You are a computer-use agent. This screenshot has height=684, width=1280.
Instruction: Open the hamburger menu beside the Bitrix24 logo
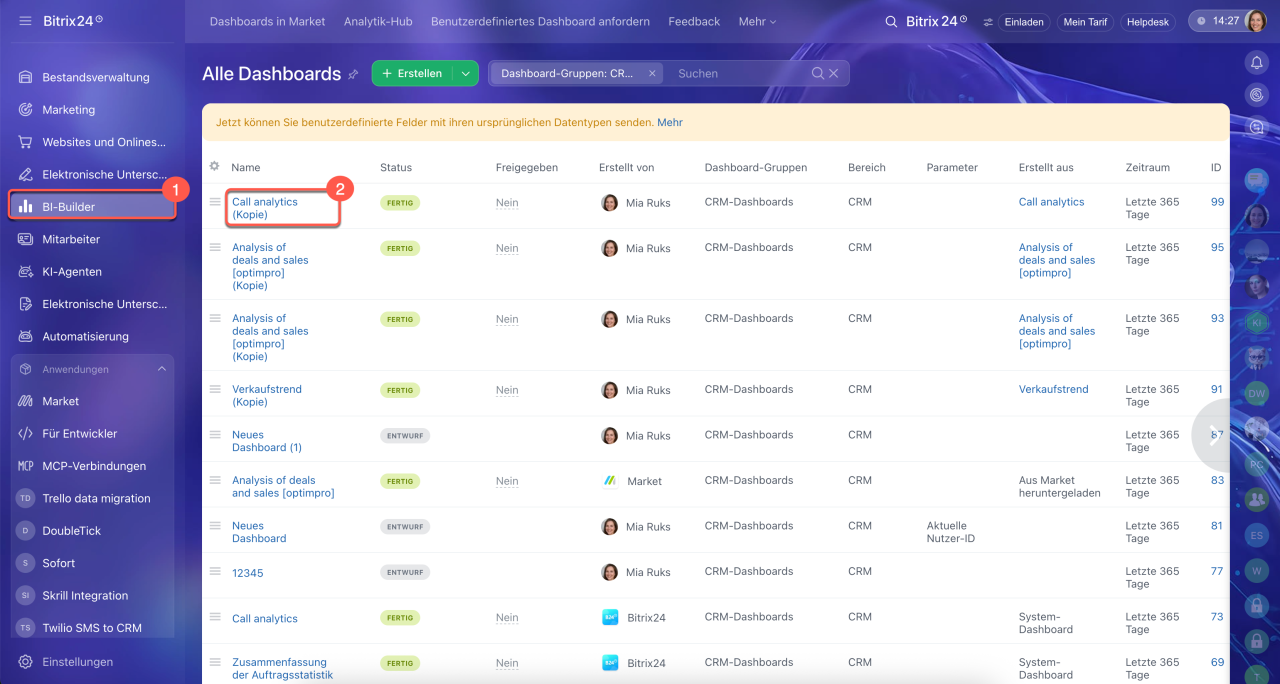coord(25,21)
